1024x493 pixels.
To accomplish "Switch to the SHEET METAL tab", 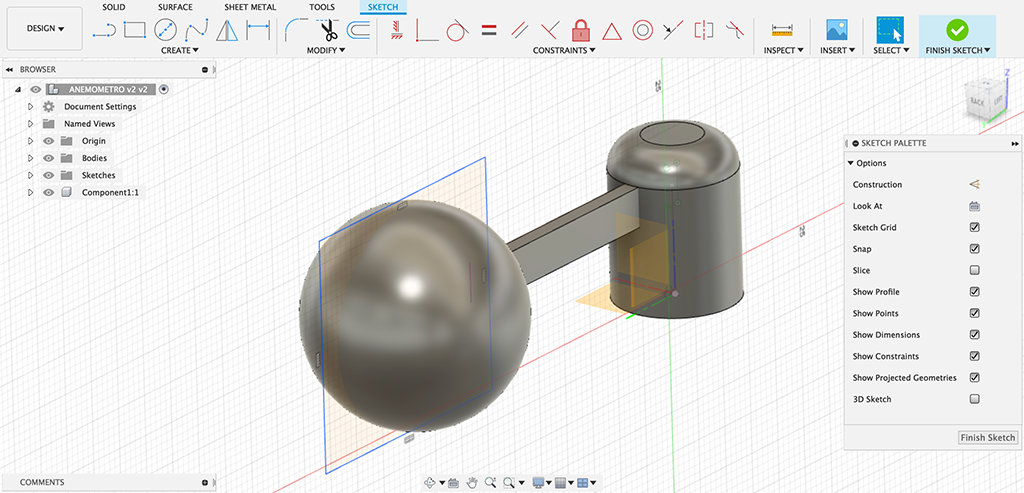I will pyautogui.click(x=250, y=7).
